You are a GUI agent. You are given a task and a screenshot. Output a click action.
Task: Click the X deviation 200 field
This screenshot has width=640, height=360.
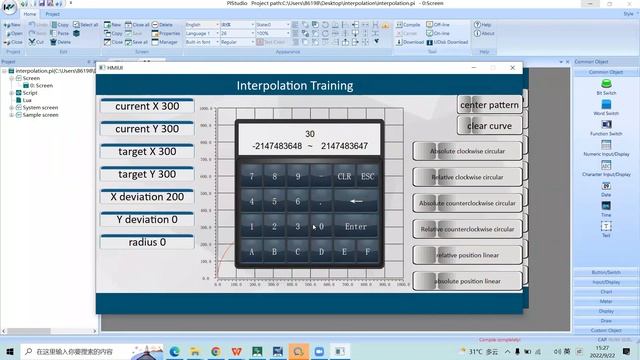tap(147, 197)
